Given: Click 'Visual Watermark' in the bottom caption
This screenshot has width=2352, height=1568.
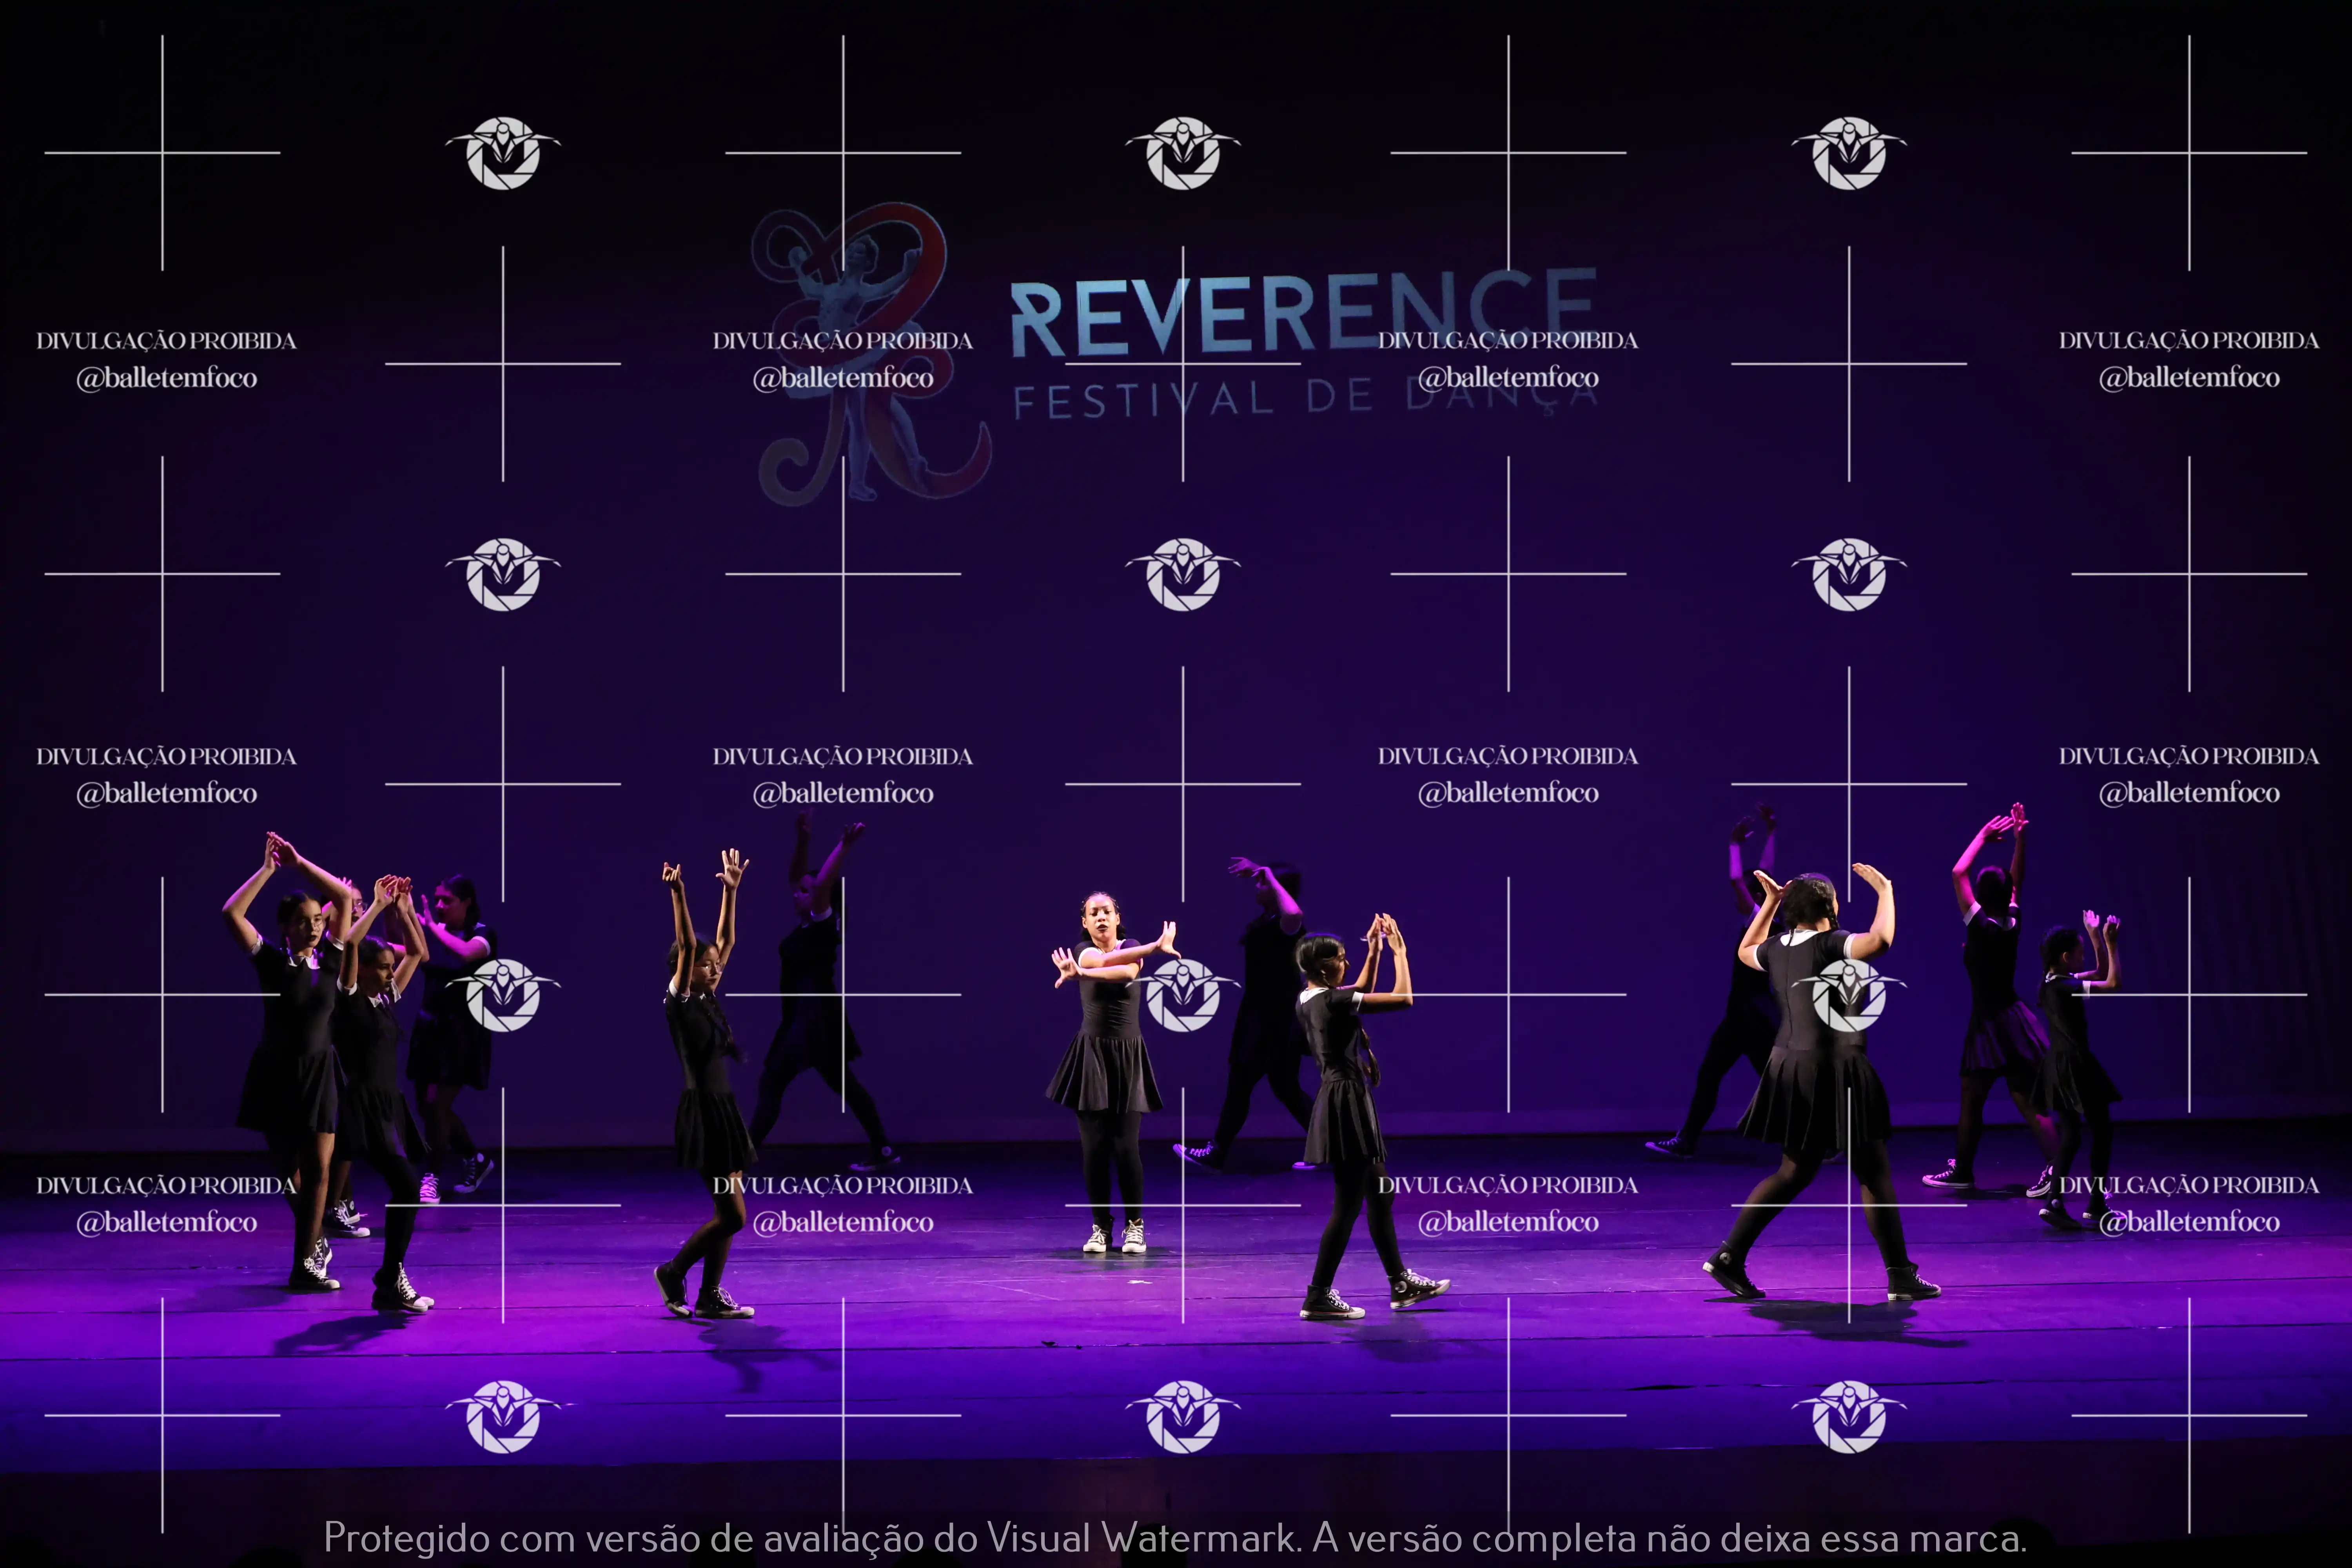Looking at the screenshot, I should (1142, 1538).
